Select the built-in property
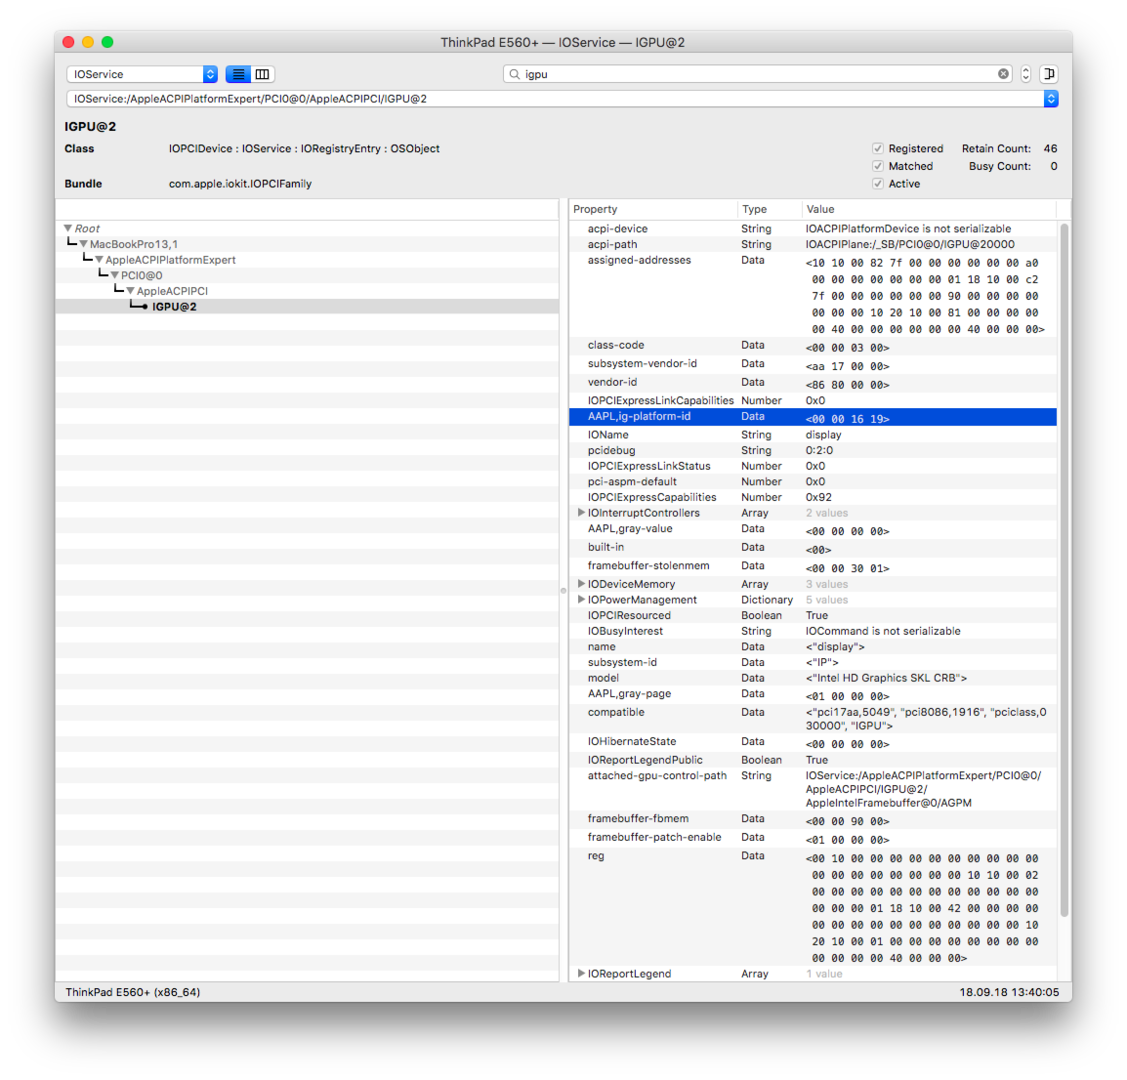The image size is (1127, 1080). tap(812, 549)
